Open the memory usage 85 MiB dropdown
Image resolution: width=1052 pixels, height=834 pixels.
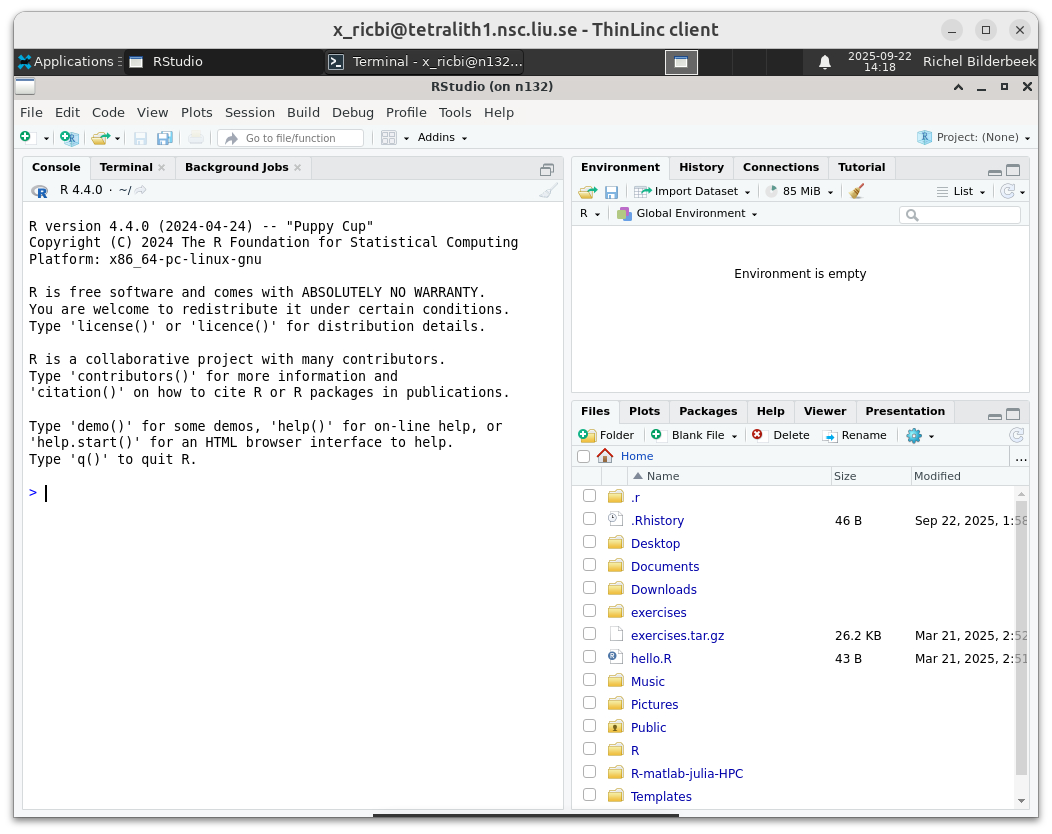[x=800, y=190]
